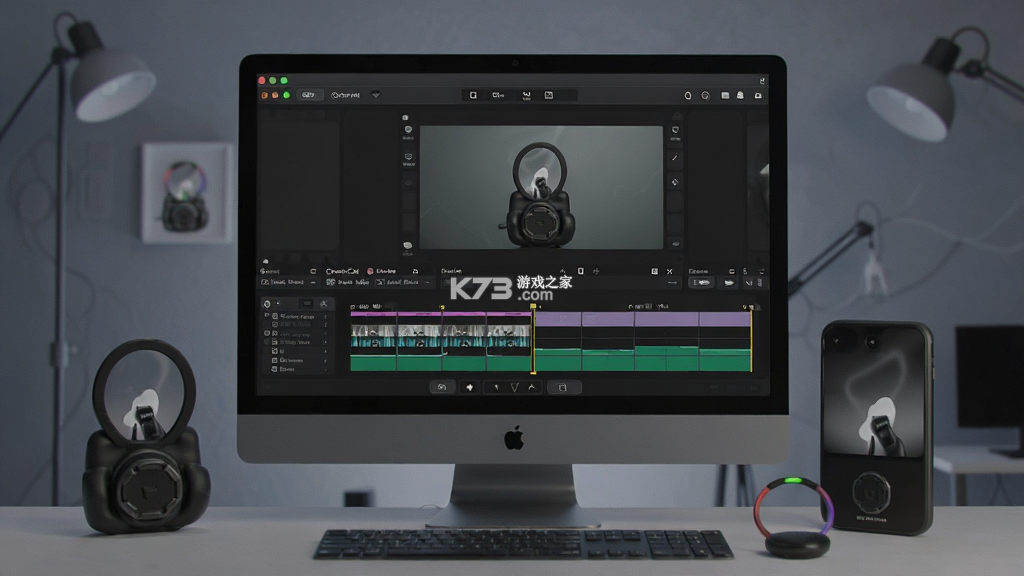Click the outlined pill button in the right panel's controls
This screenshot has width=1024, height=576.
[701, 282]
